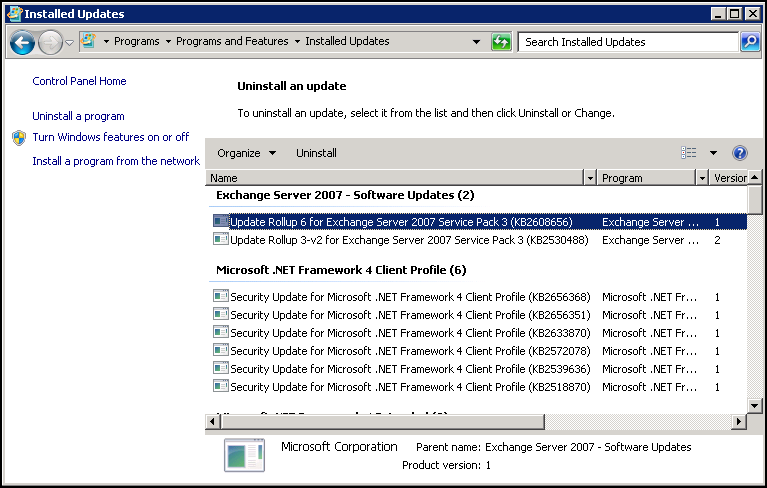Click the Installed Updates title bar icon
The image size is (767, 488).
pos(15,14)
